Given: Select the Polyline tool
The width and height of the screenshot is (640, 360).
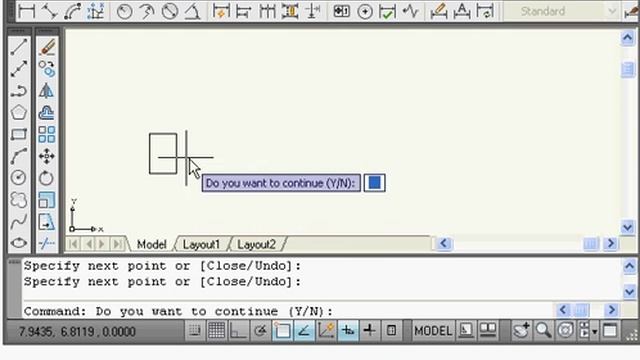Looking at the screenshot, I should (x=19, y=91).
